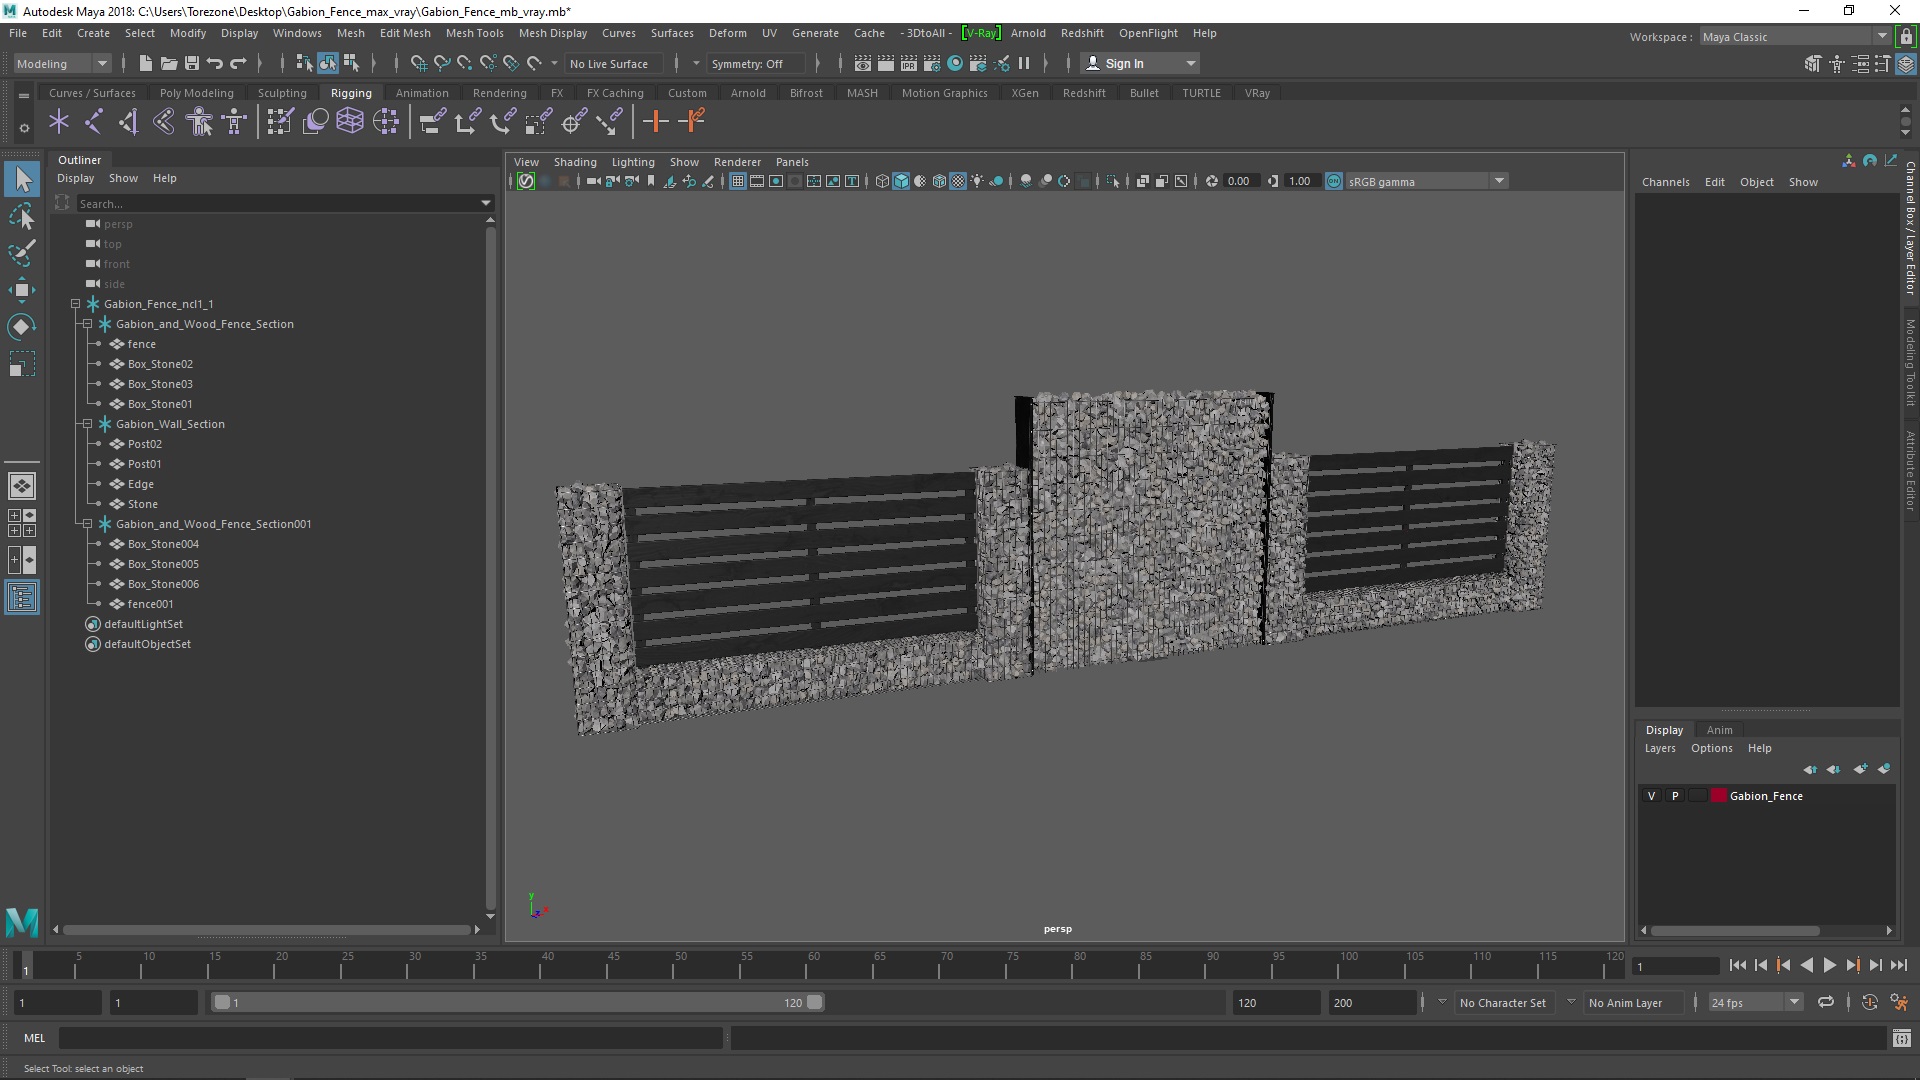Click the Open scene folder icon

(x=169, y=64)
